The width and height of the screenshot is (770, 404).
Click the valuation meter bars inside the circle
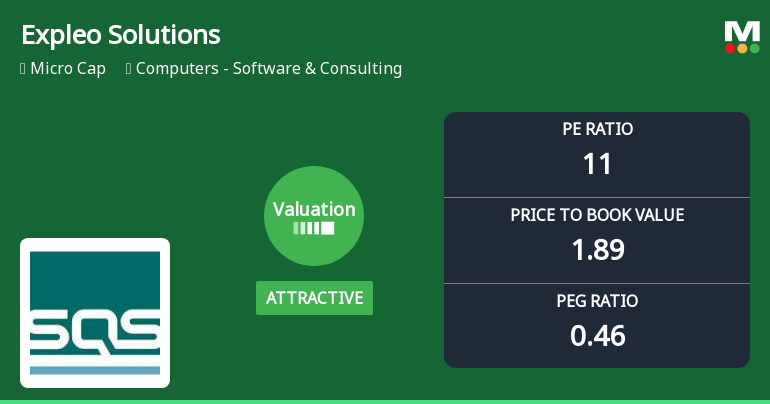tap(314, 228)
